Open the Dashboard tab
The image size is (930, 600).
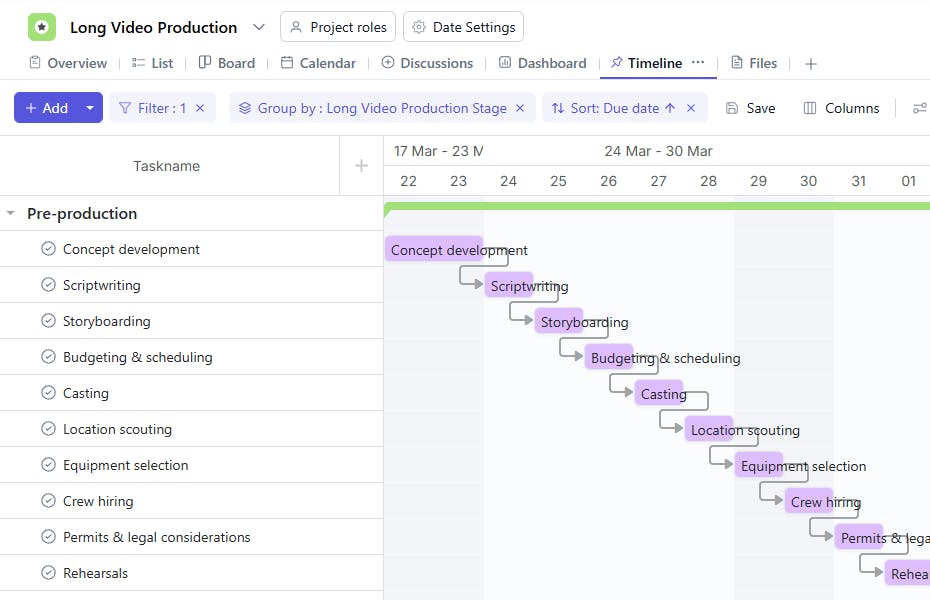pyautogui.click(x=542, y=63)
